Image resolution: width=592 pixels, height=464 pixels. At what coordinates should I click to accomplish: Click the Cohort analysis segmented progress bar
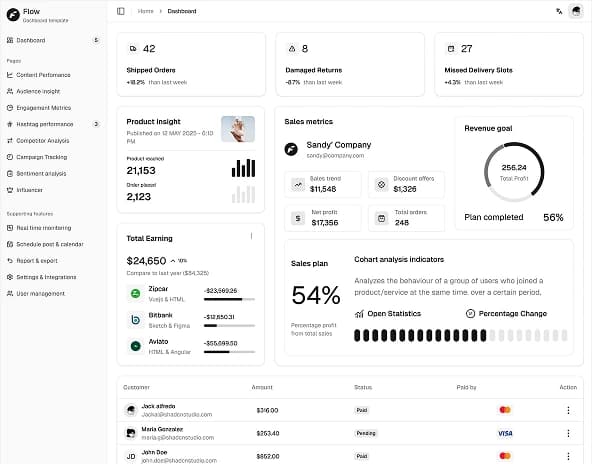[461, 335]
